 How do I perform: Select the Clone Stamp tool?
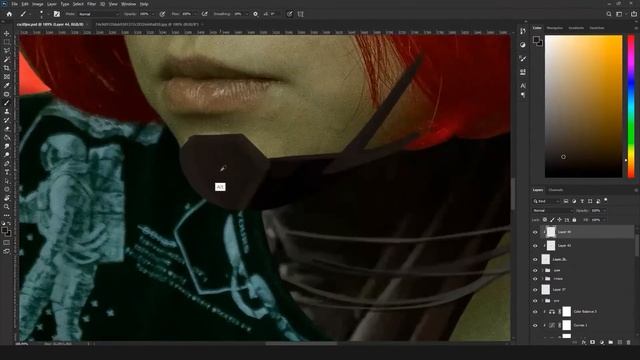7,111
